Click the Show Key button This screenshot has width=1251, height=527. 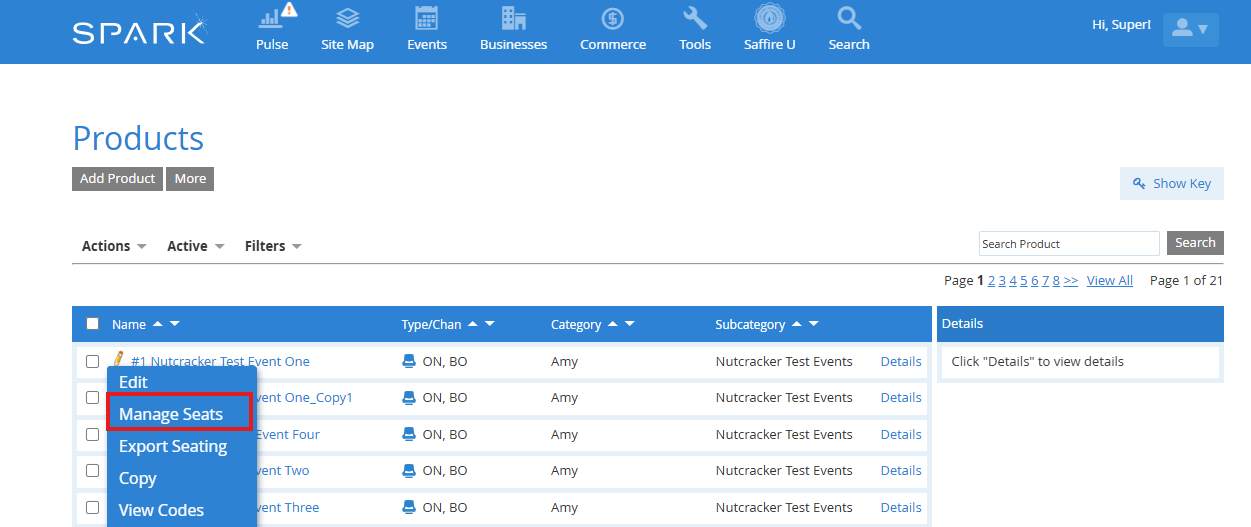tap(1171, 184)
